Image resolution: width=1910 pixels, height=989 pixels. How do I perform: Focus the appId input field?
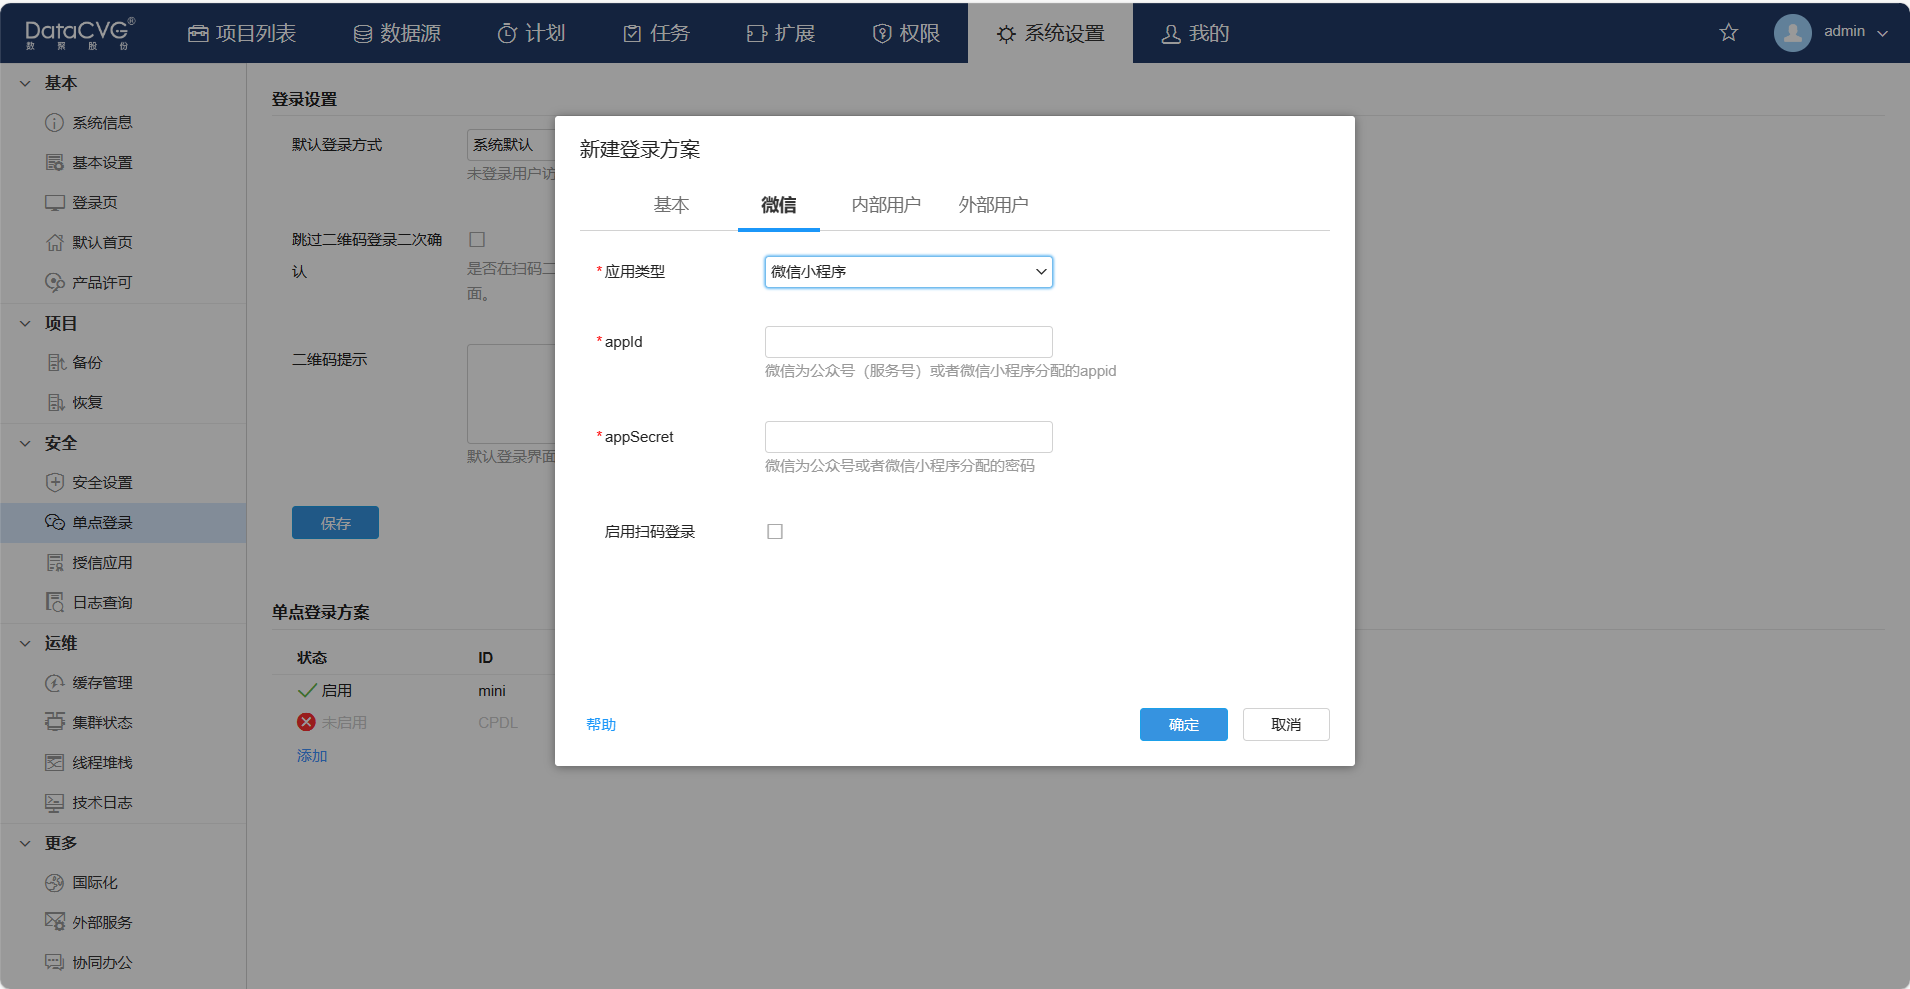908,341
